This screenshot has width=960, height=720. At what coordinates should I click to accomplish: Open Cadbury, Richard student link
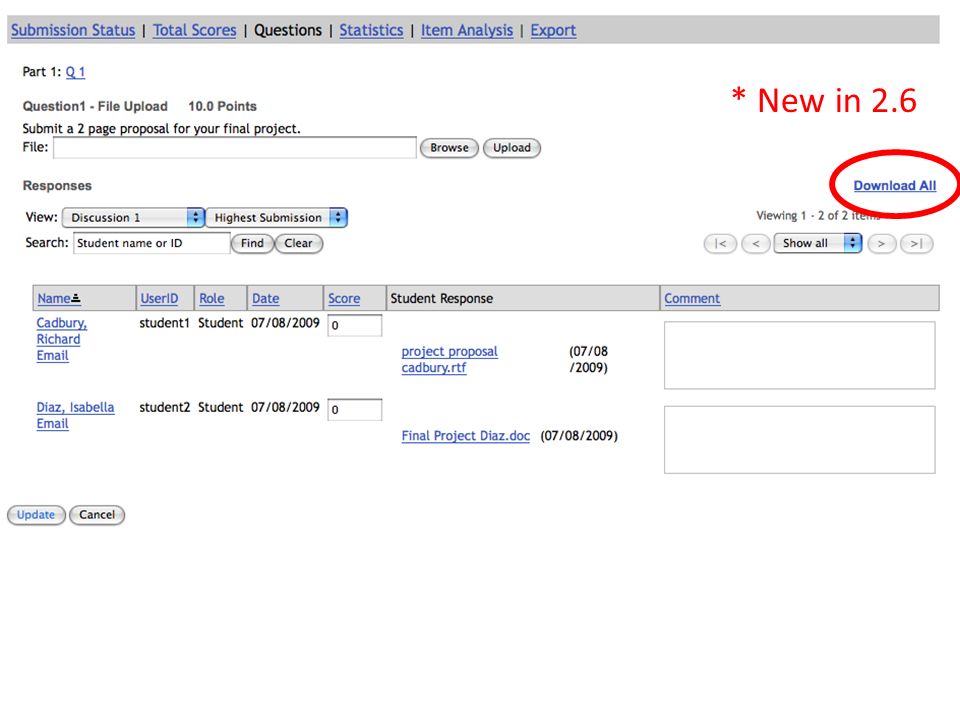[x=61, y=331]
